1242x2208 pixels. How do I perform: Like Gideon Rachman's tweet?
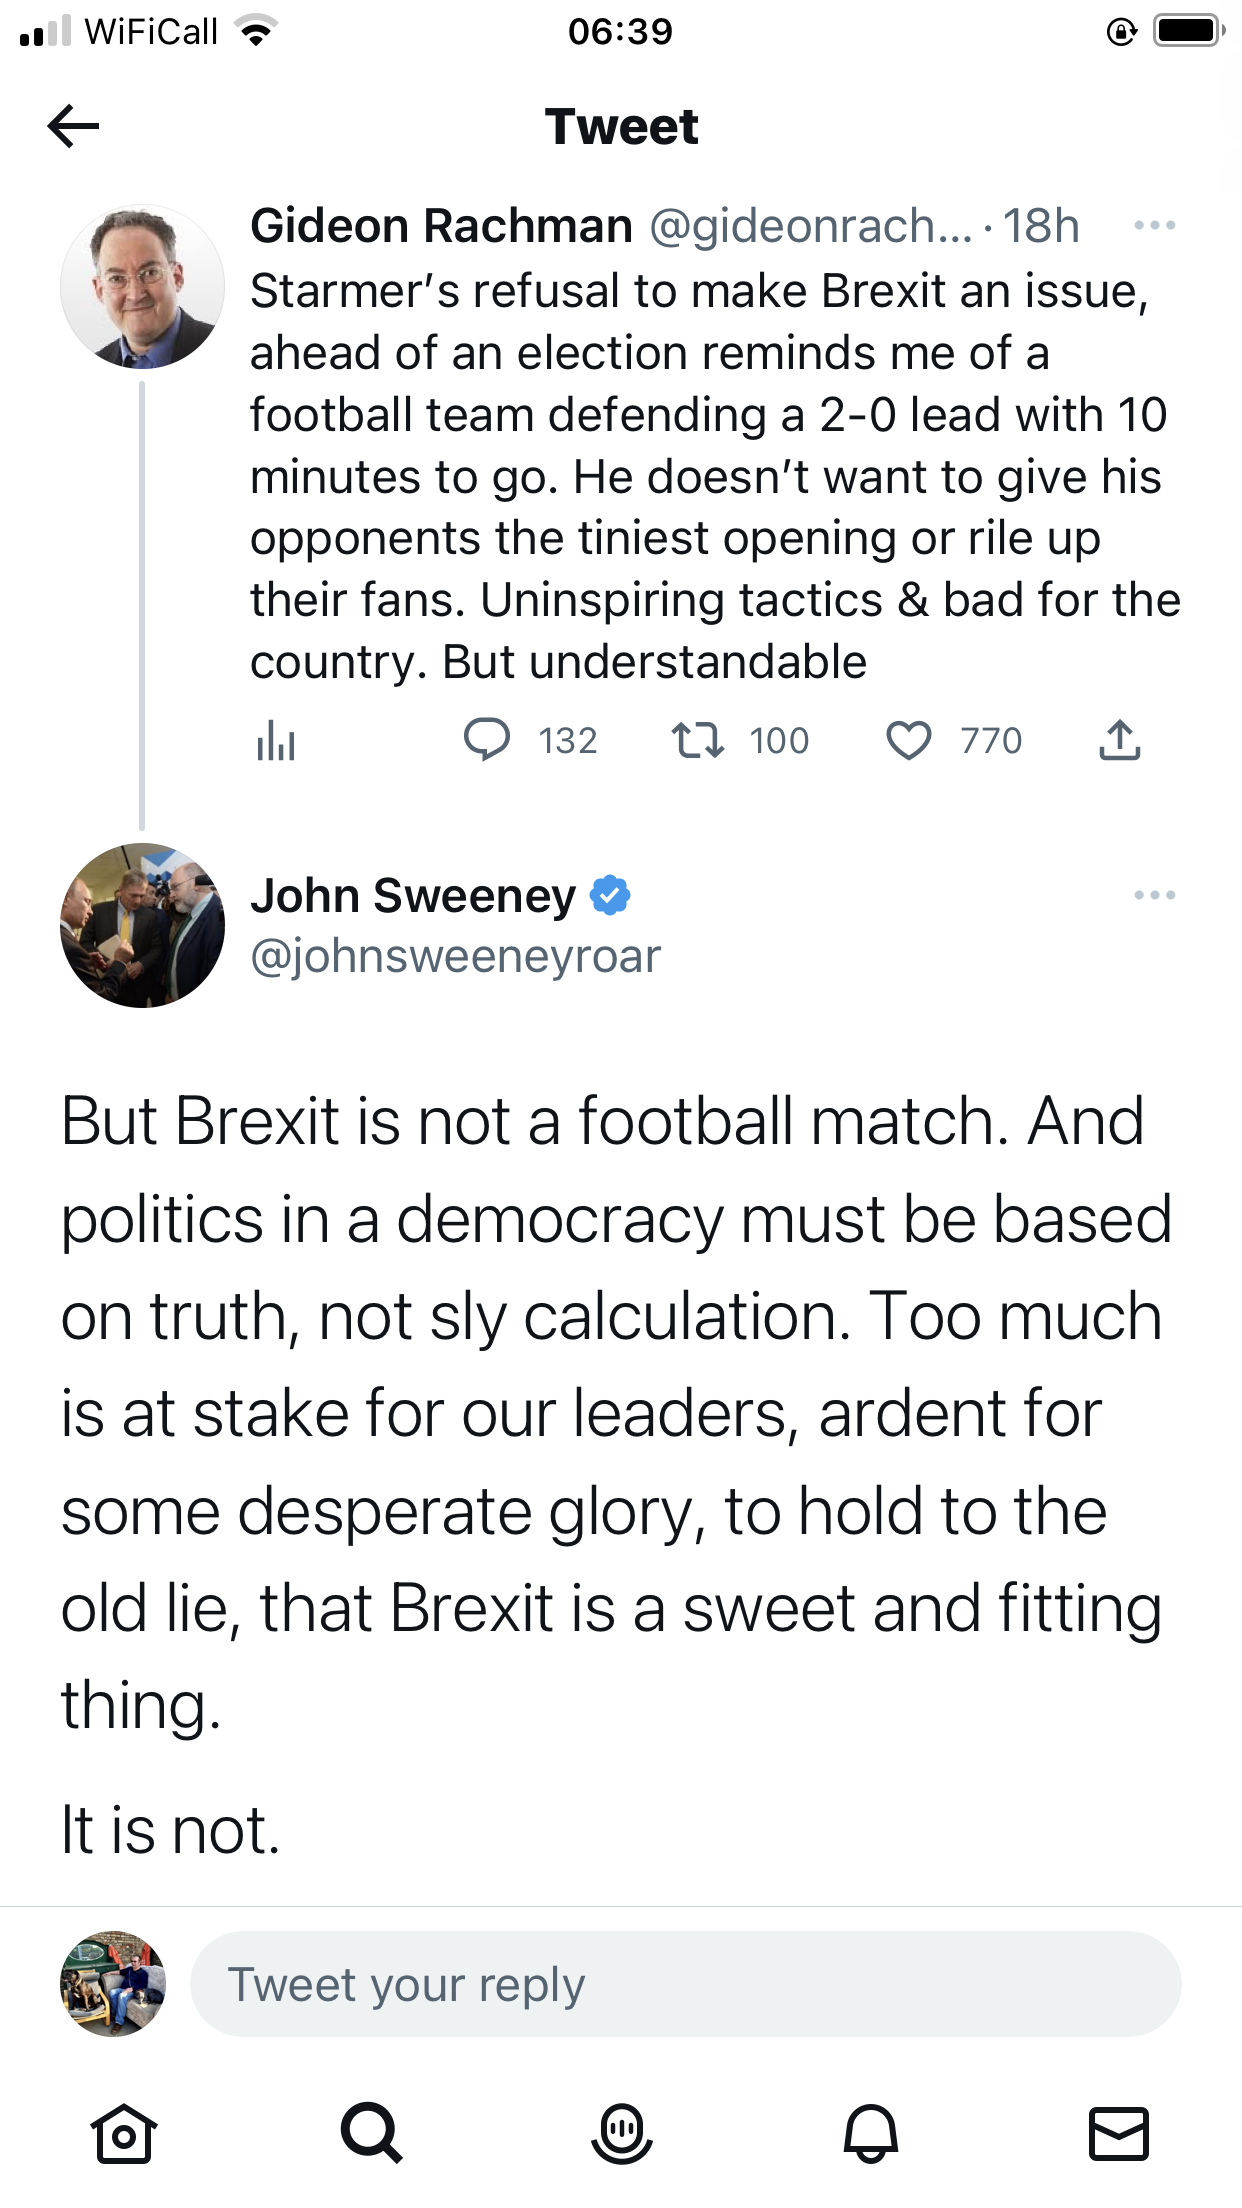(x=908, y=741)
